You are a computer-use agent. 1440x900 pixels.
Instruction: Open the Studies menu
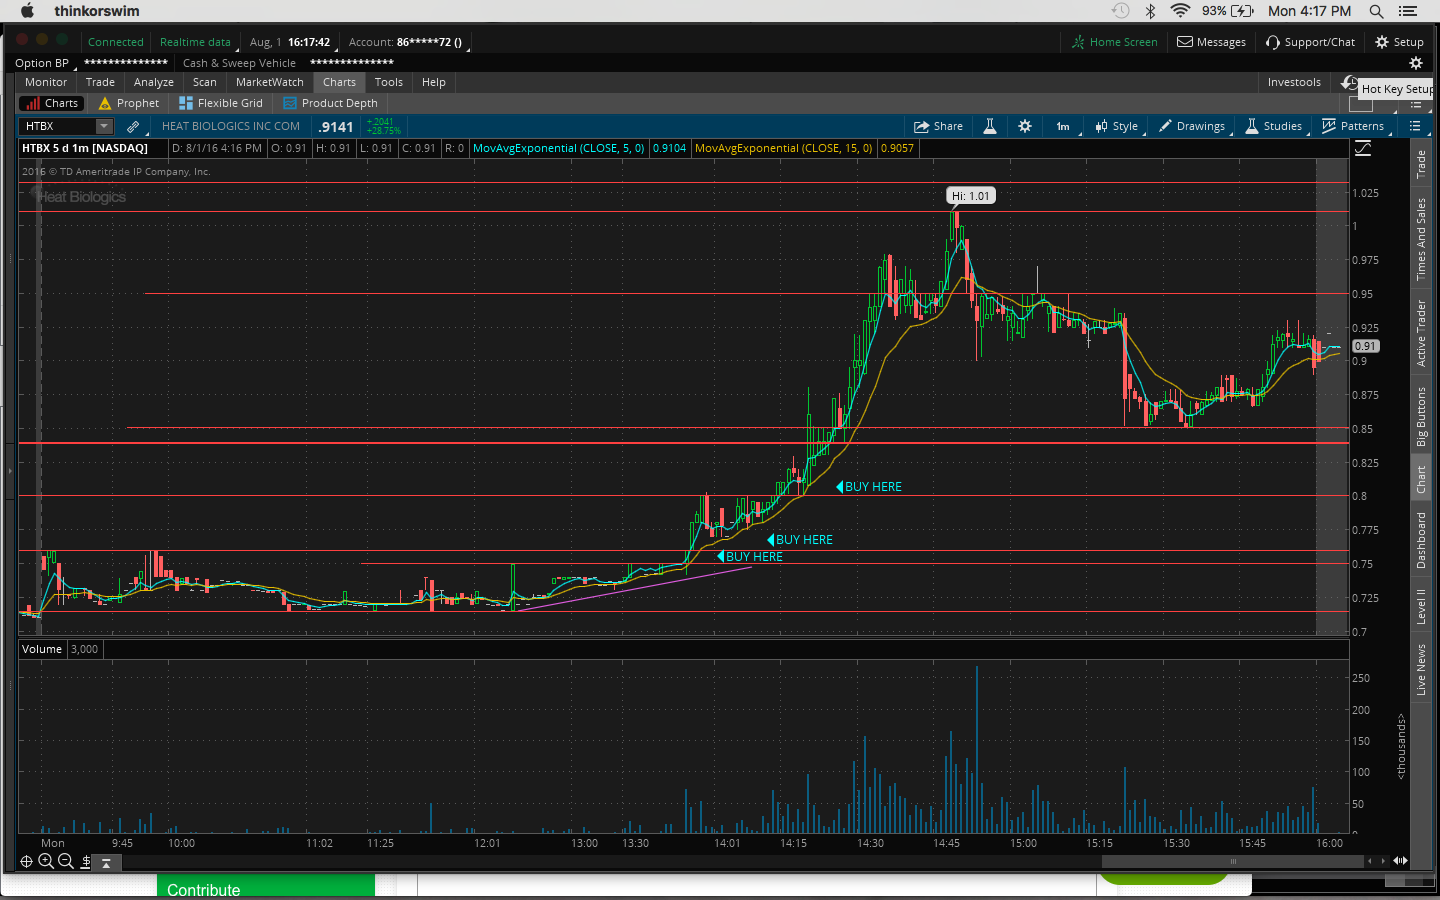pos(1273,126)
